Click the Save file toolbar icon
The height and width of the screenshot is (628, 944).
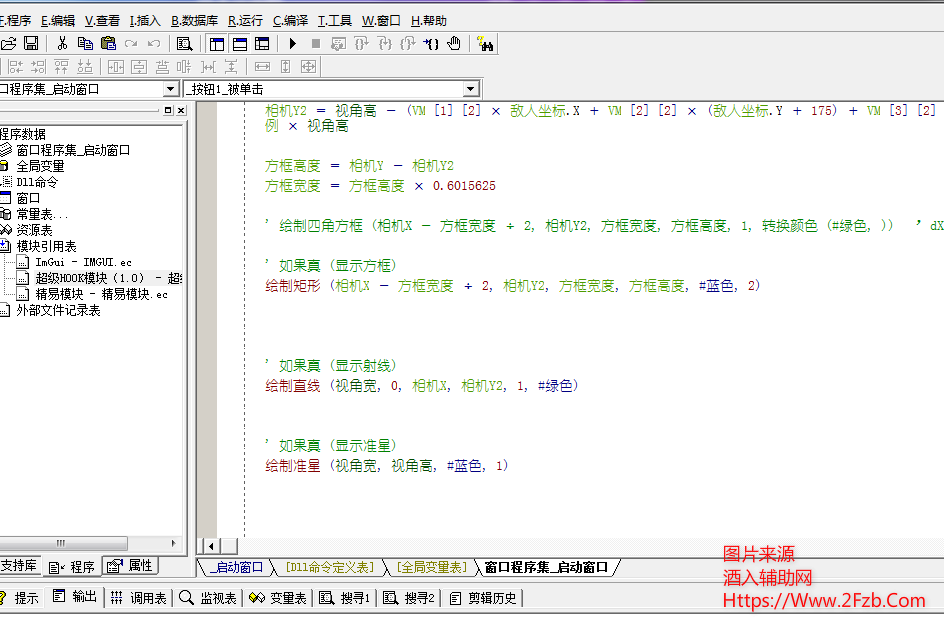(x=31, y=43)
